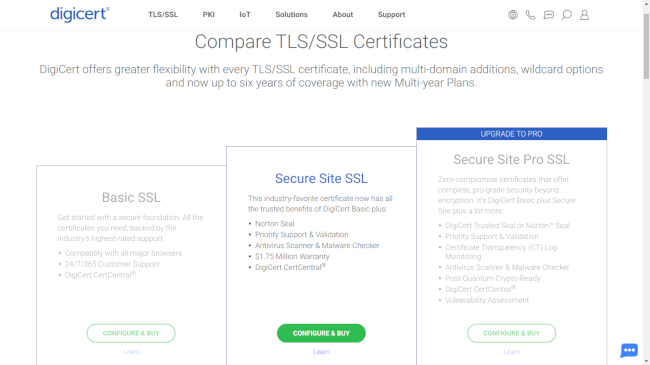Open the floating live chat bubble
Screen dimensions: 650x365
(629, 350)
